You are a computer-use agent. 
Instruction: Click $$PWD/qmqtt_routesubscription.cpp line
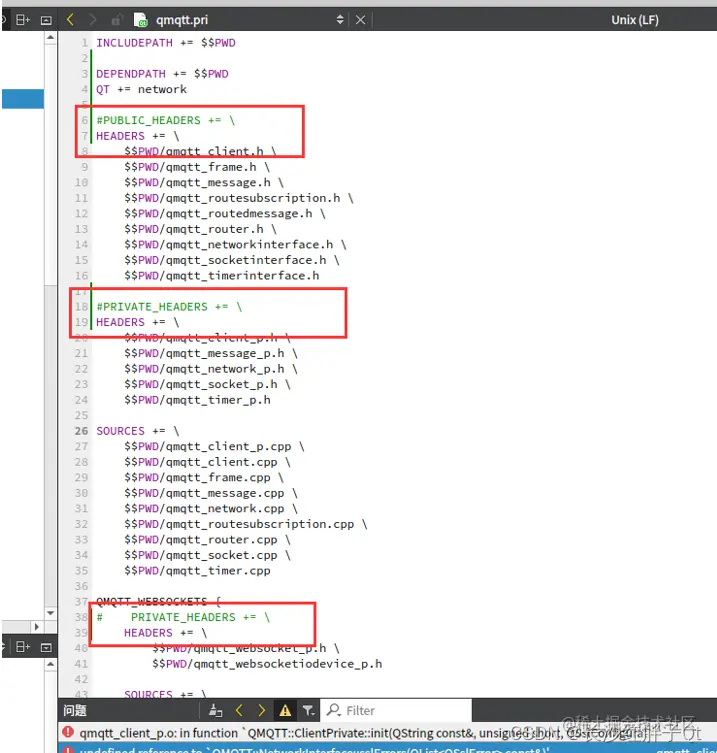[x=246, y=524]
